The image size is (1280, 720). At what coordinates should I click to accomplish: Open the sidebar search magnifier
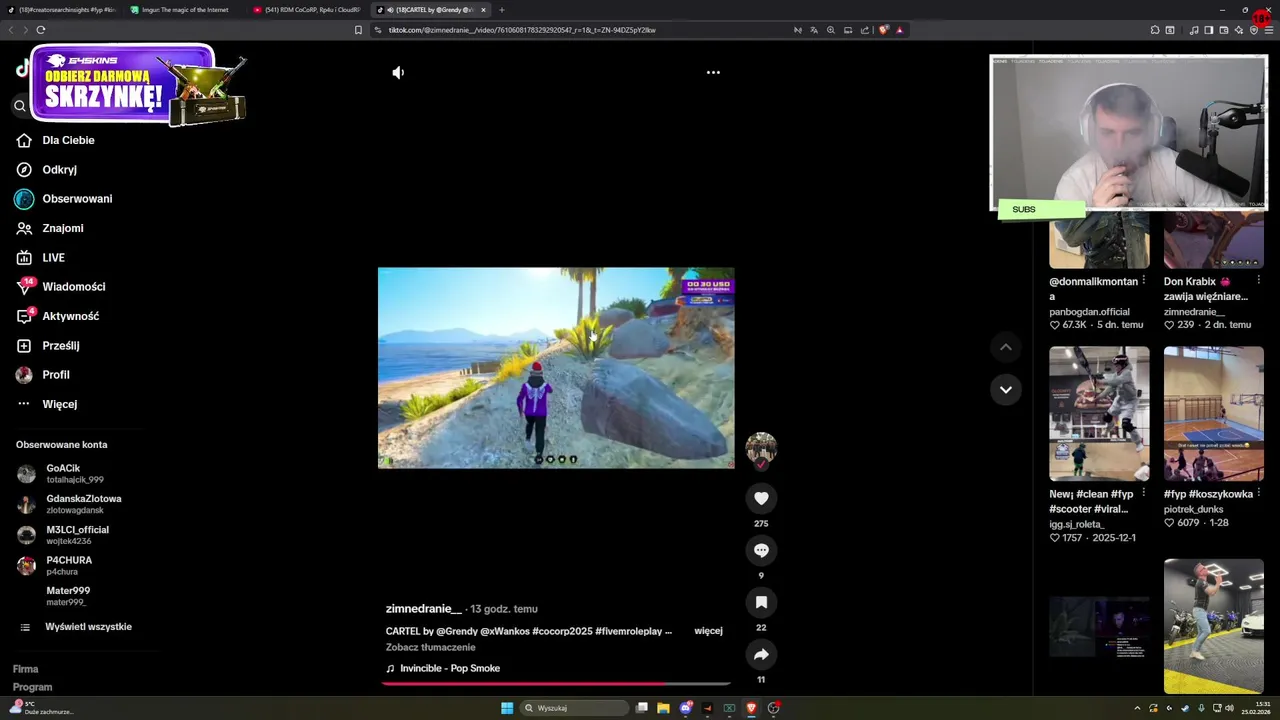tap(19, 105)
